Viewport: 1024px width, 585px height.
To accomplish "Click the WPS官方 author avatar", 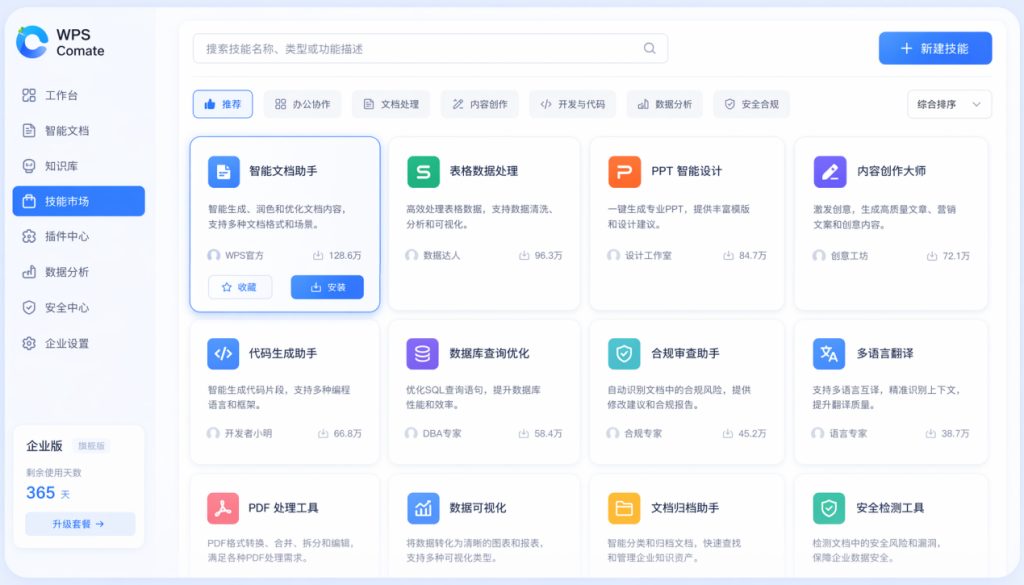I will click(x=214, y=255).
